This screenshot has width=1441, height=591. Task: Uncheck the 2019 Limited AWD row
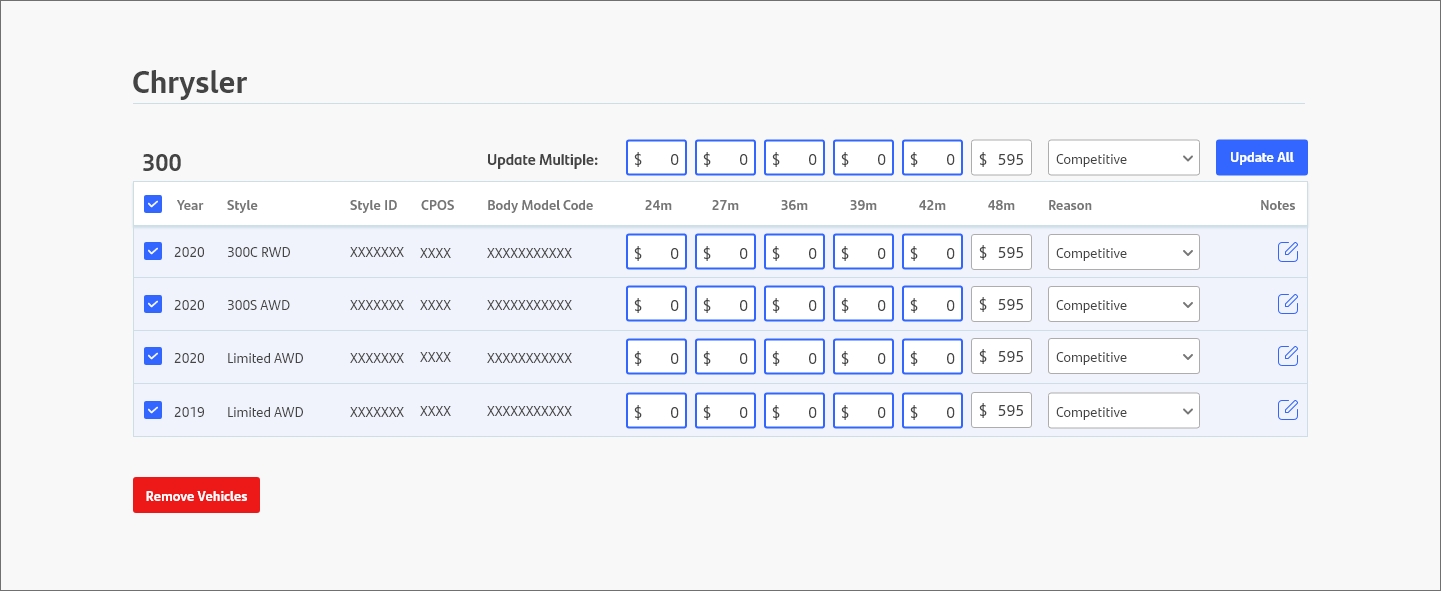[153, 409]
